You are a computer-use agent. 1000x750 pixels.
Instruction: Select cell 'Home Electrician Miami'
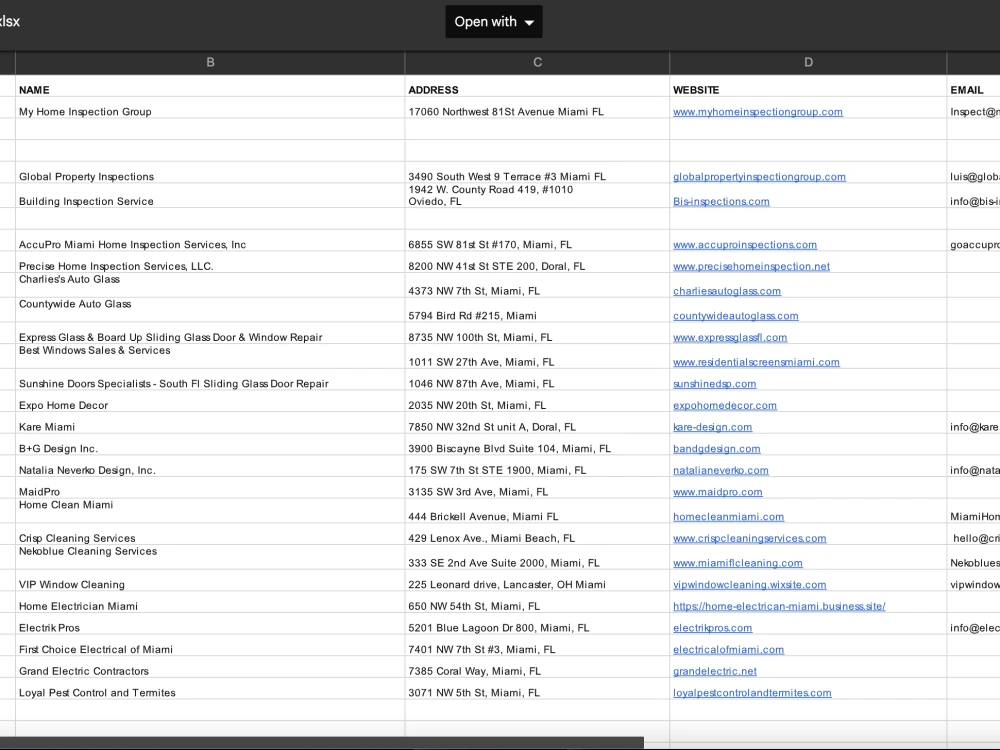pyautogui.click(x=210, y=603)
